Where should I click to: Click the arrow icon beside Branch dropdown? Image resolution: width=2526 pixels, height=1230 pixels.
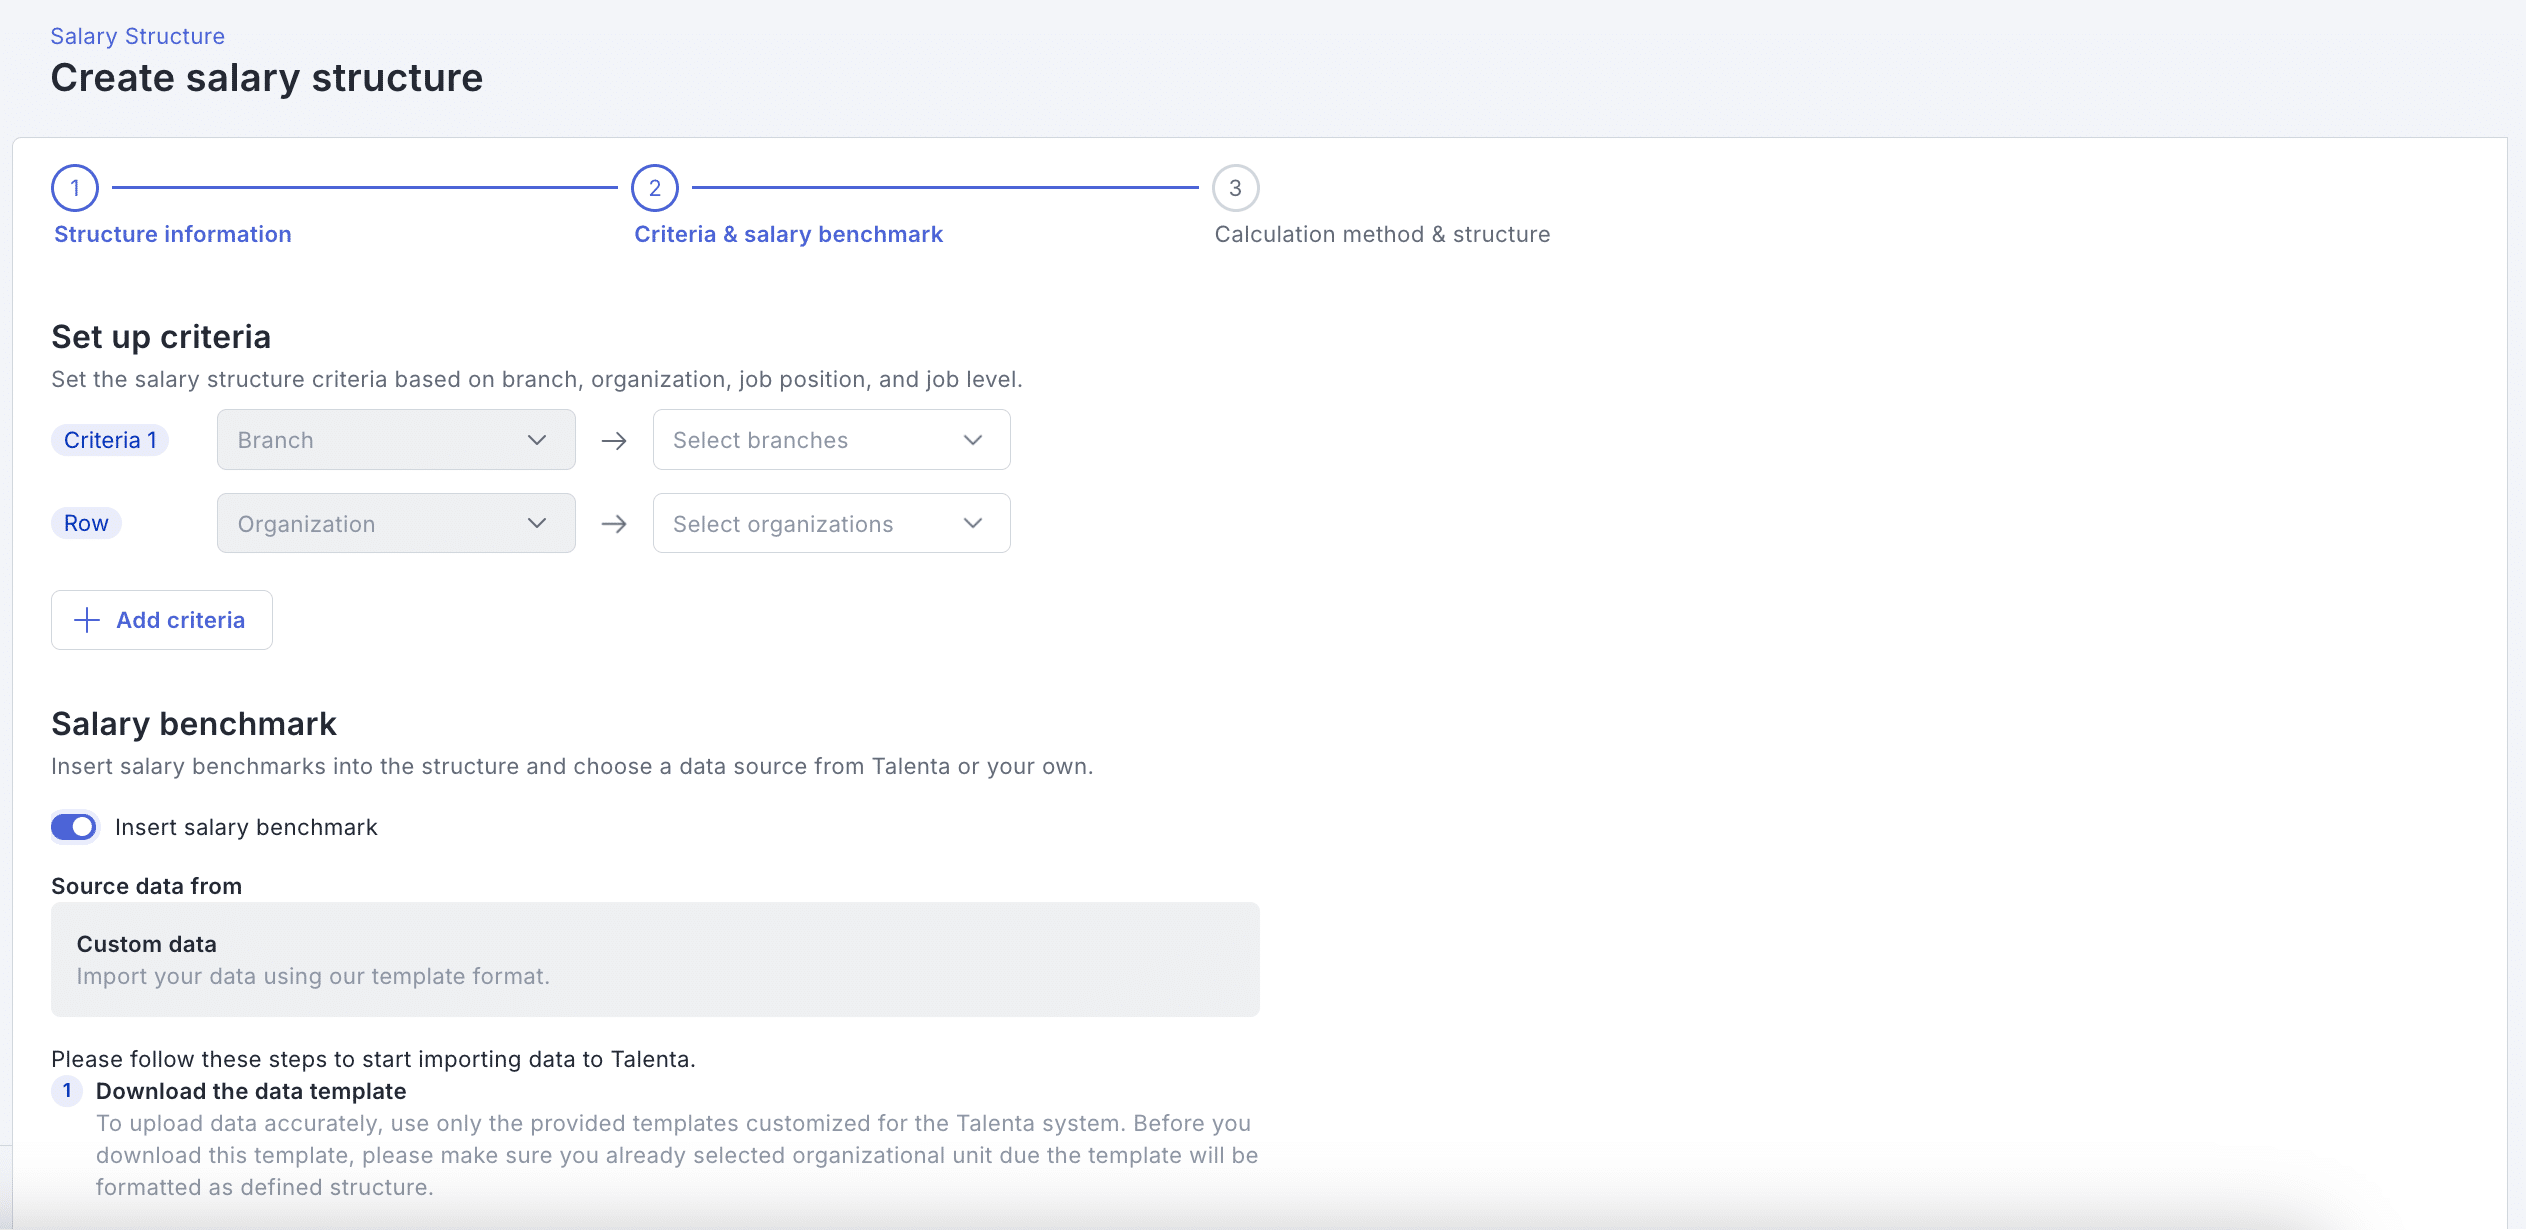tap(614, 440)
